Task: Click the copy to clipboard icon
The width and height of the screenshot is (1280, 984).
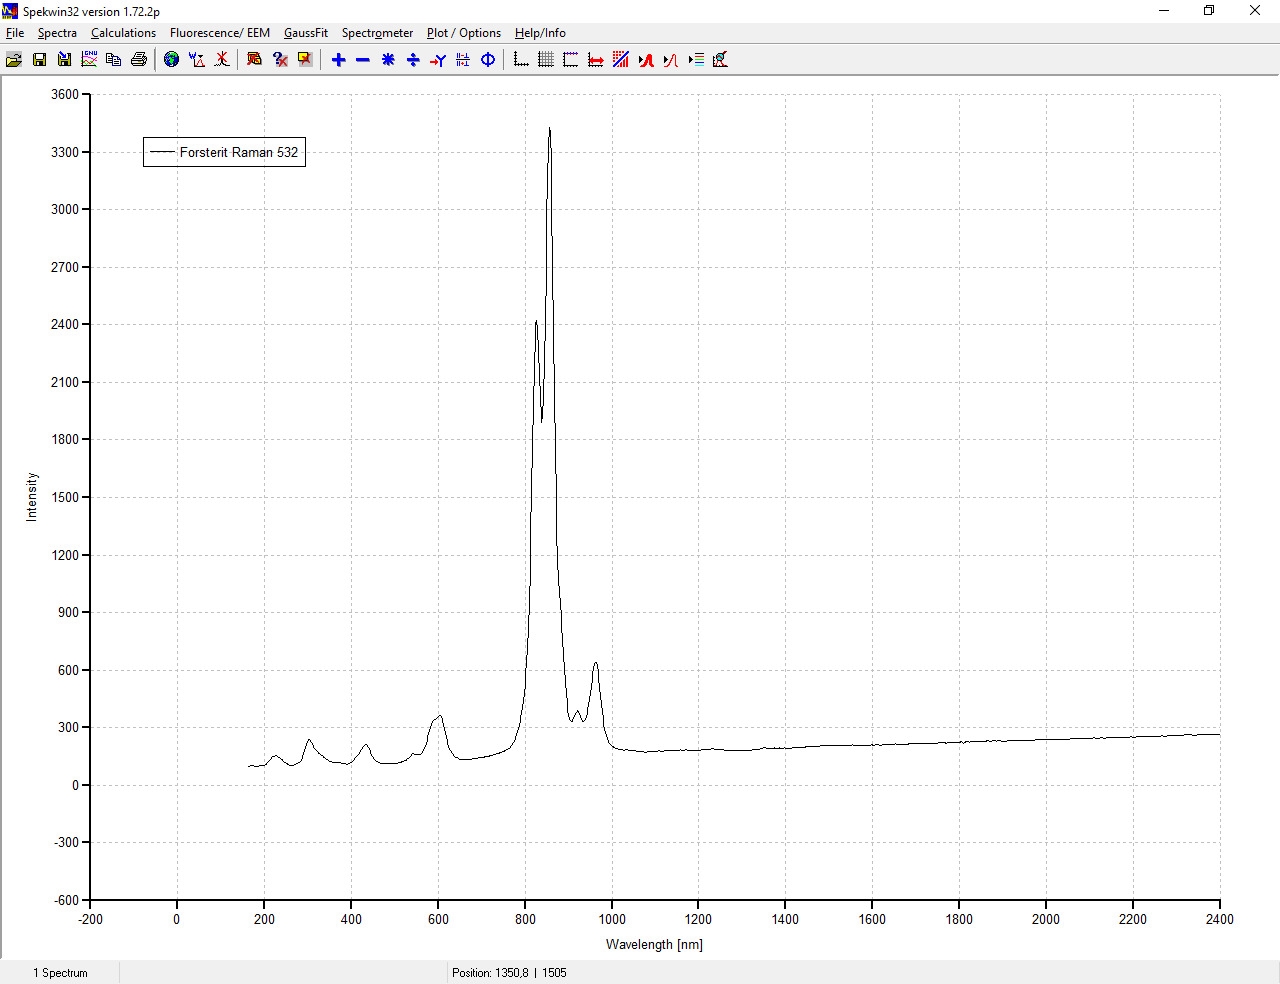Action: [x=114, y=60]
